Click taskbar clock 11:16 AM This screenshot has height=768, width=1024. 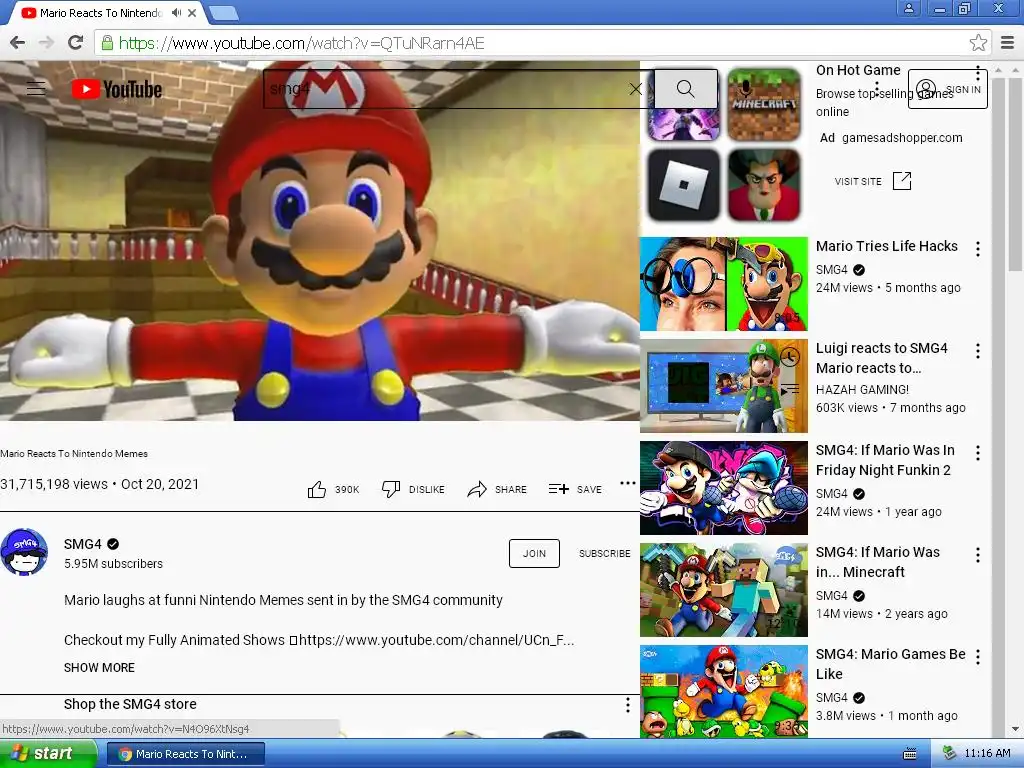(987, 754)
